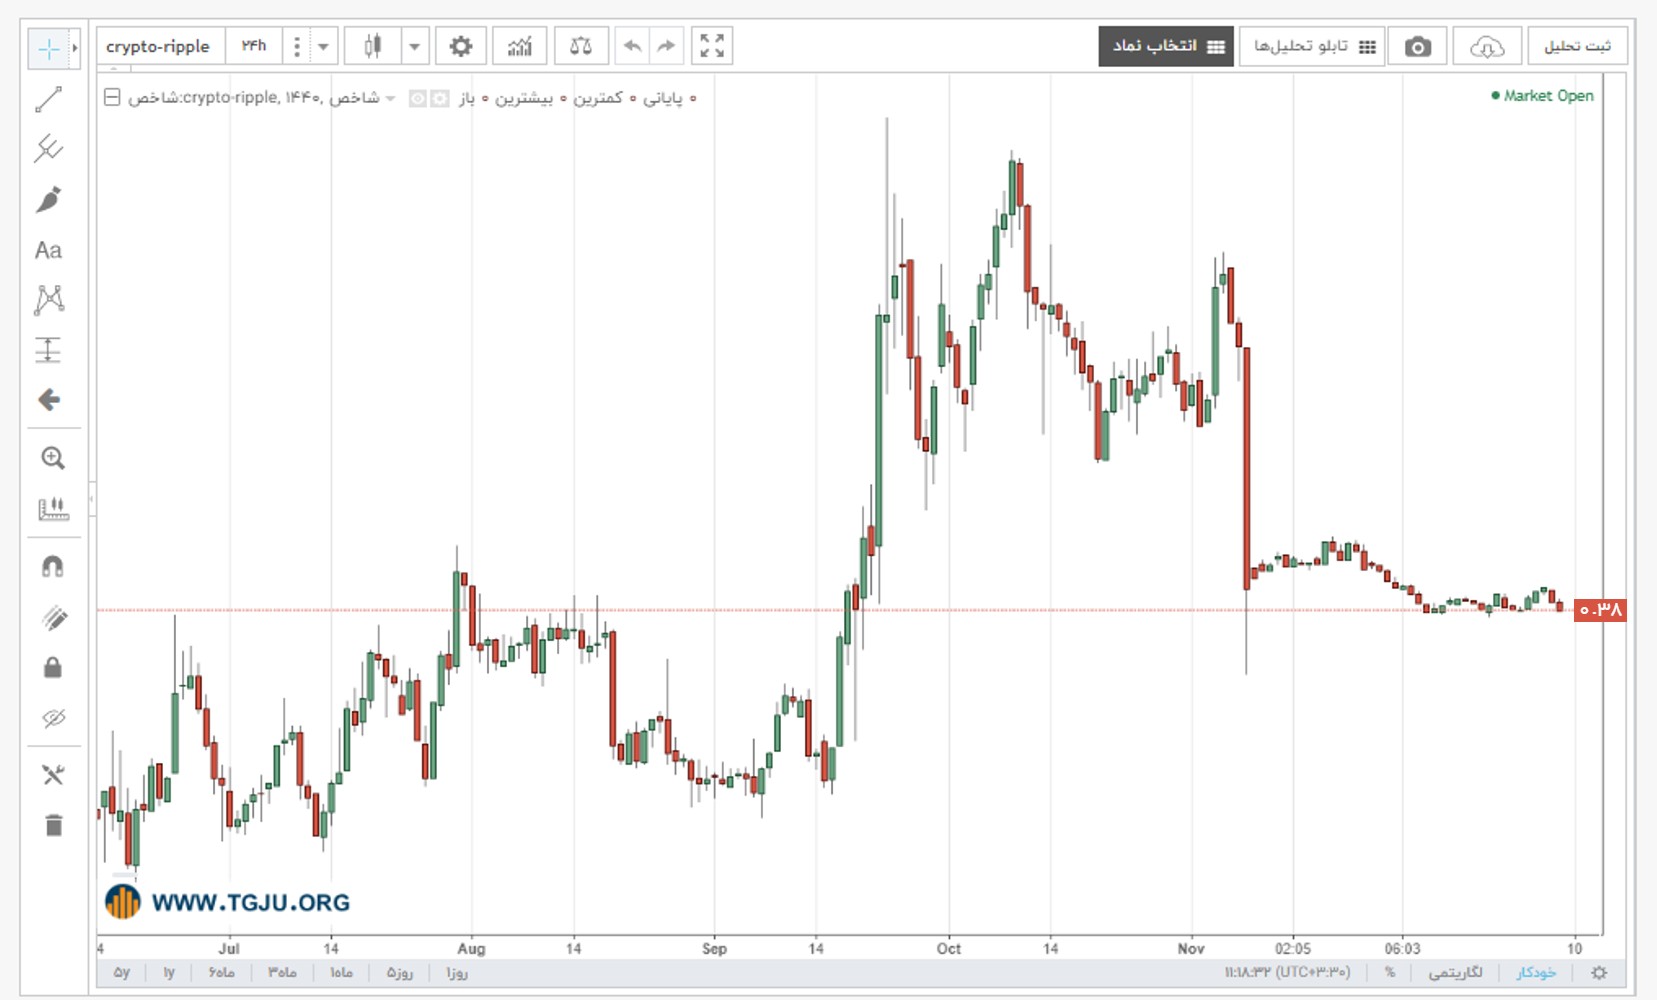The width and height of the screenshot is (1657, 1000).
Task: Click the left arrow marker tool
Action: click(48, 400)
